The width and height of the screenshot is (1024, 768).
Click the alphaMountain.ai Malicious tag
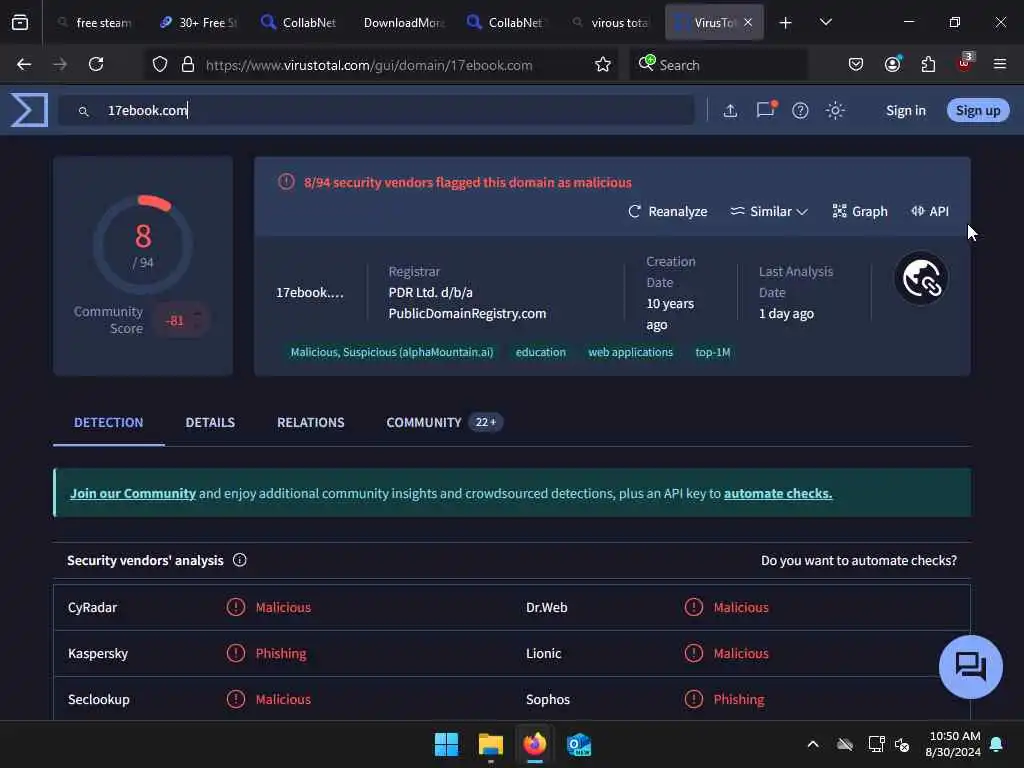pos(392,352)
